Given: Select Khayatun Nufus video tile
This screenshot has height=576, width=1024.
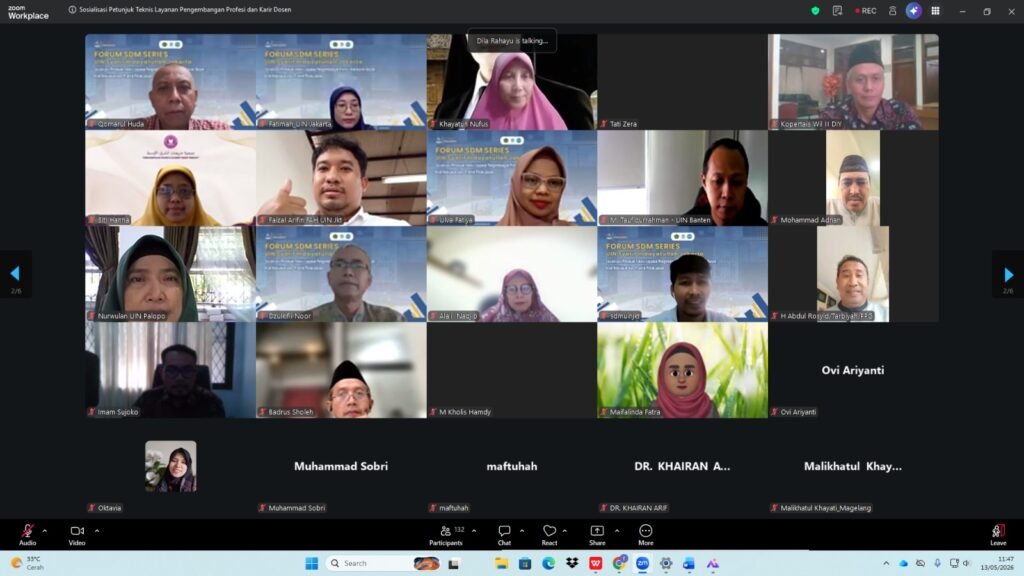Looking at the screenshot, I should pyautogui.click(x=511, y=82).
